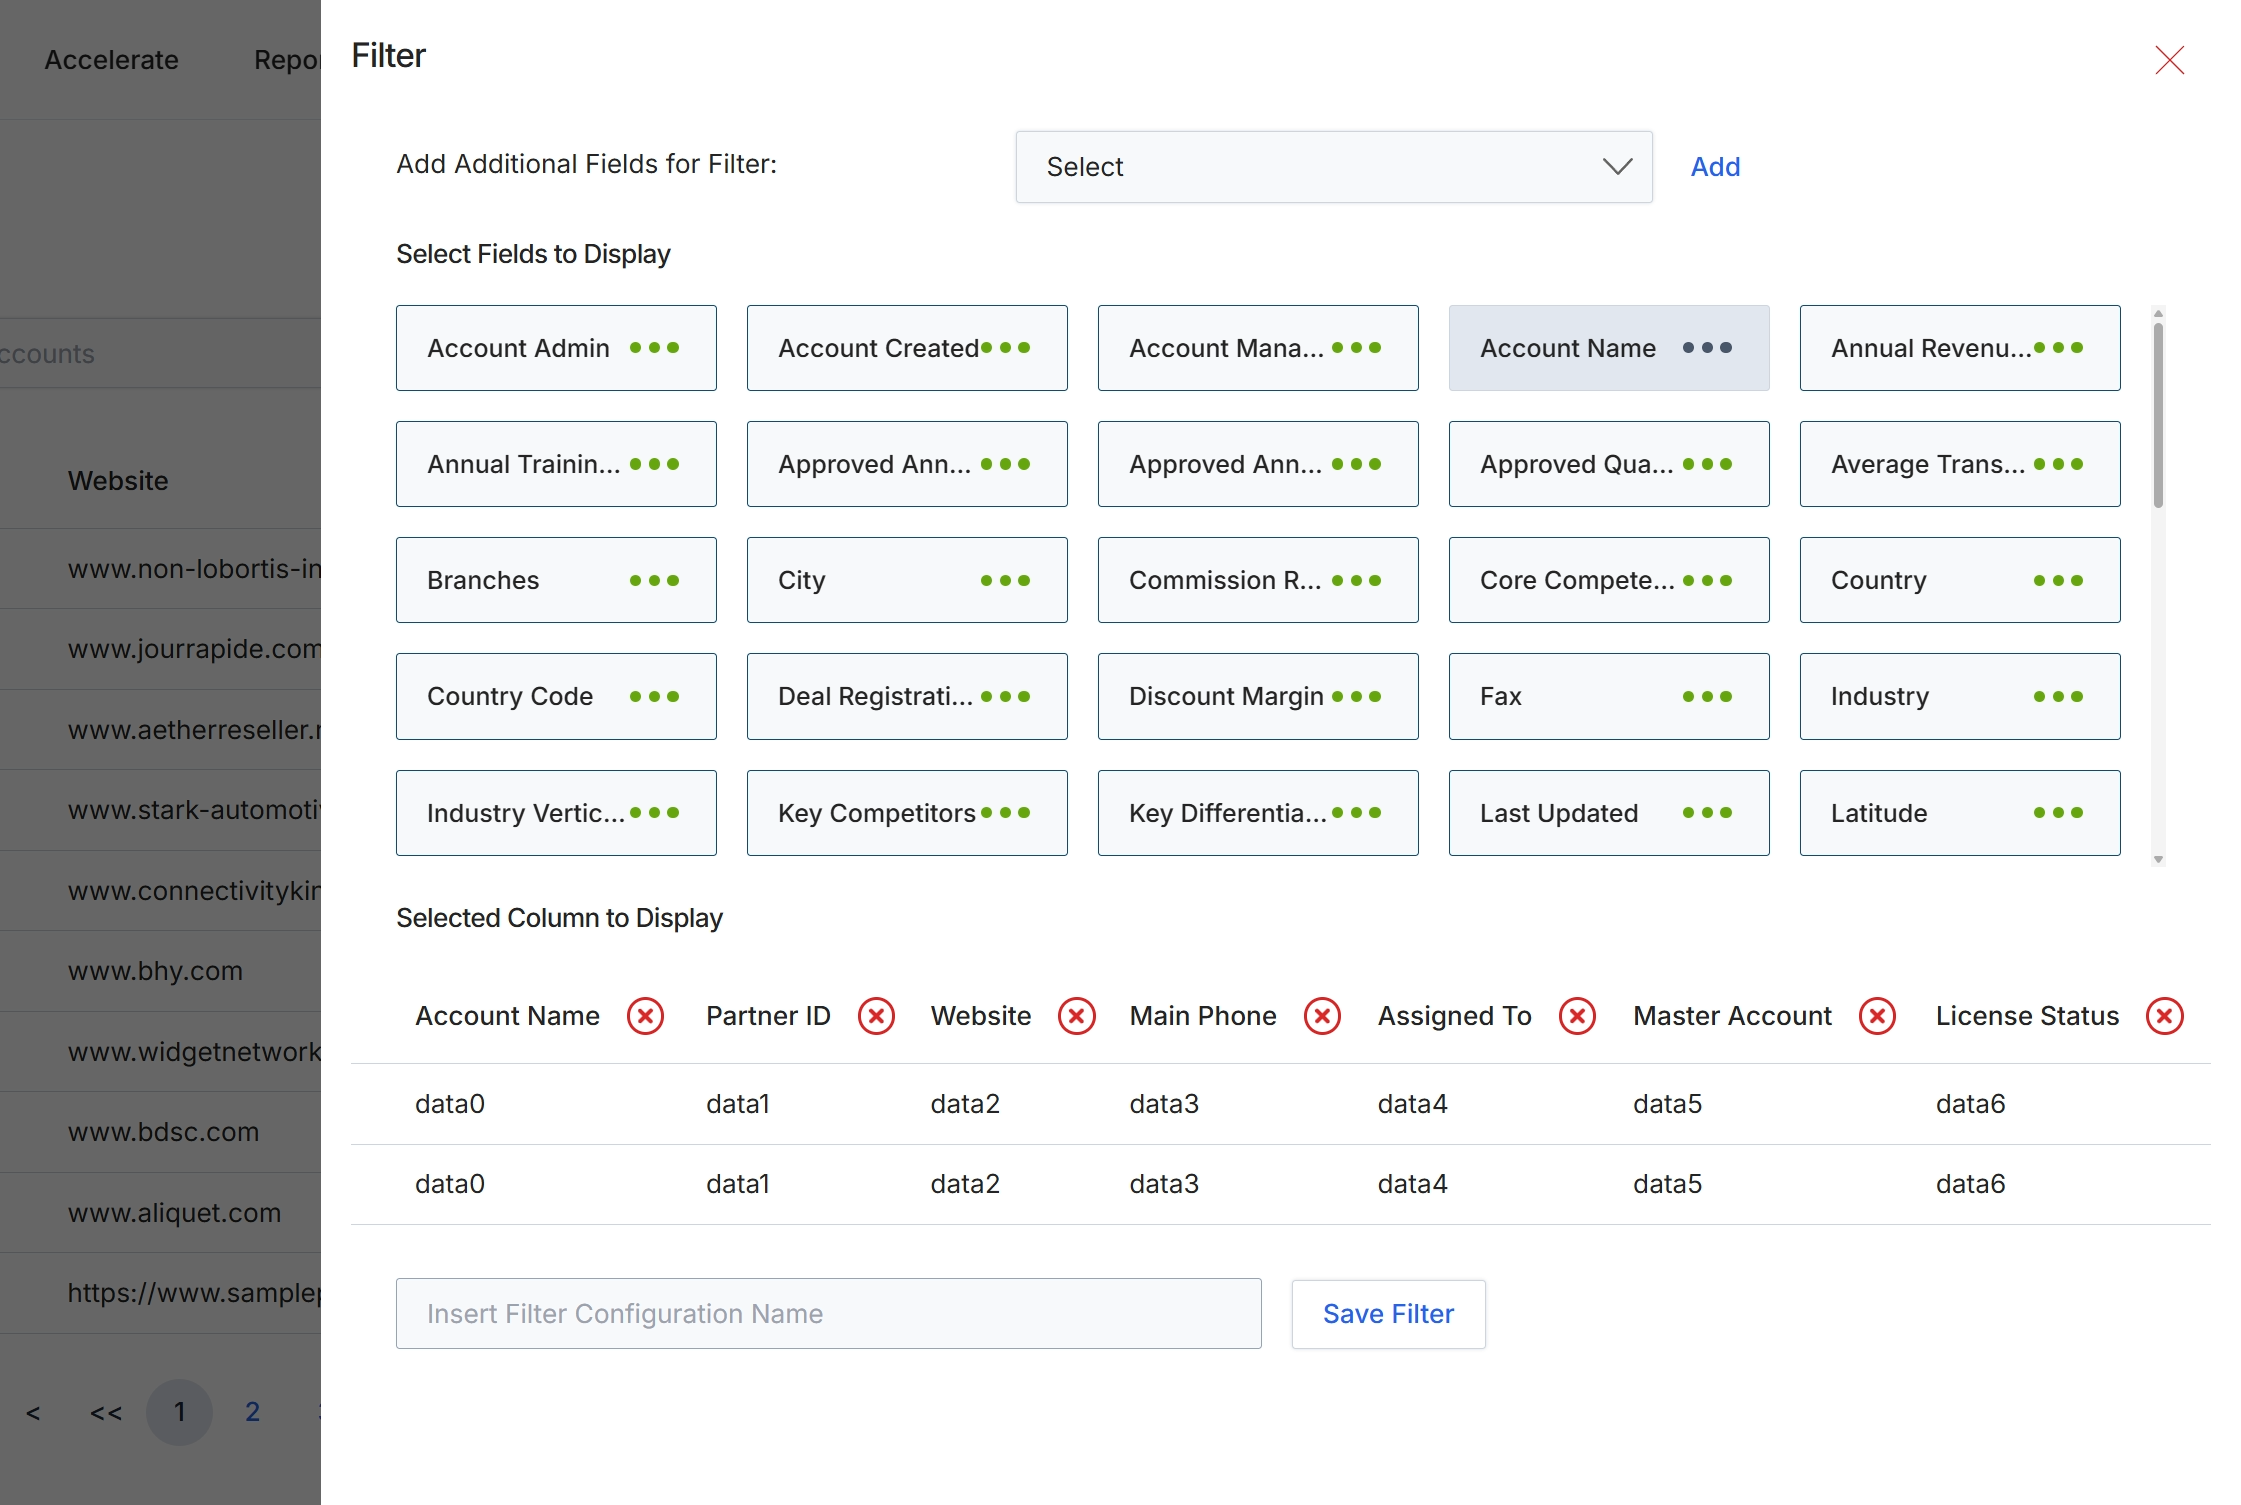Click the Save Filter button

point(1388,1314)
